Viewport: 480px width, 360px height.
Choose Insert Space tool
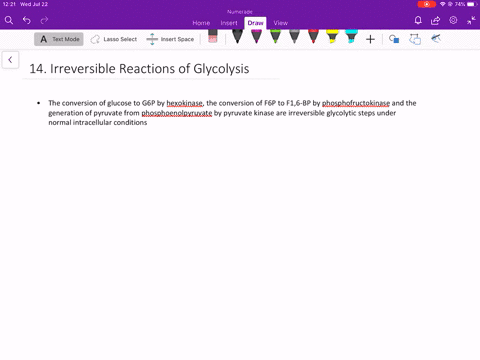point(170,39)
